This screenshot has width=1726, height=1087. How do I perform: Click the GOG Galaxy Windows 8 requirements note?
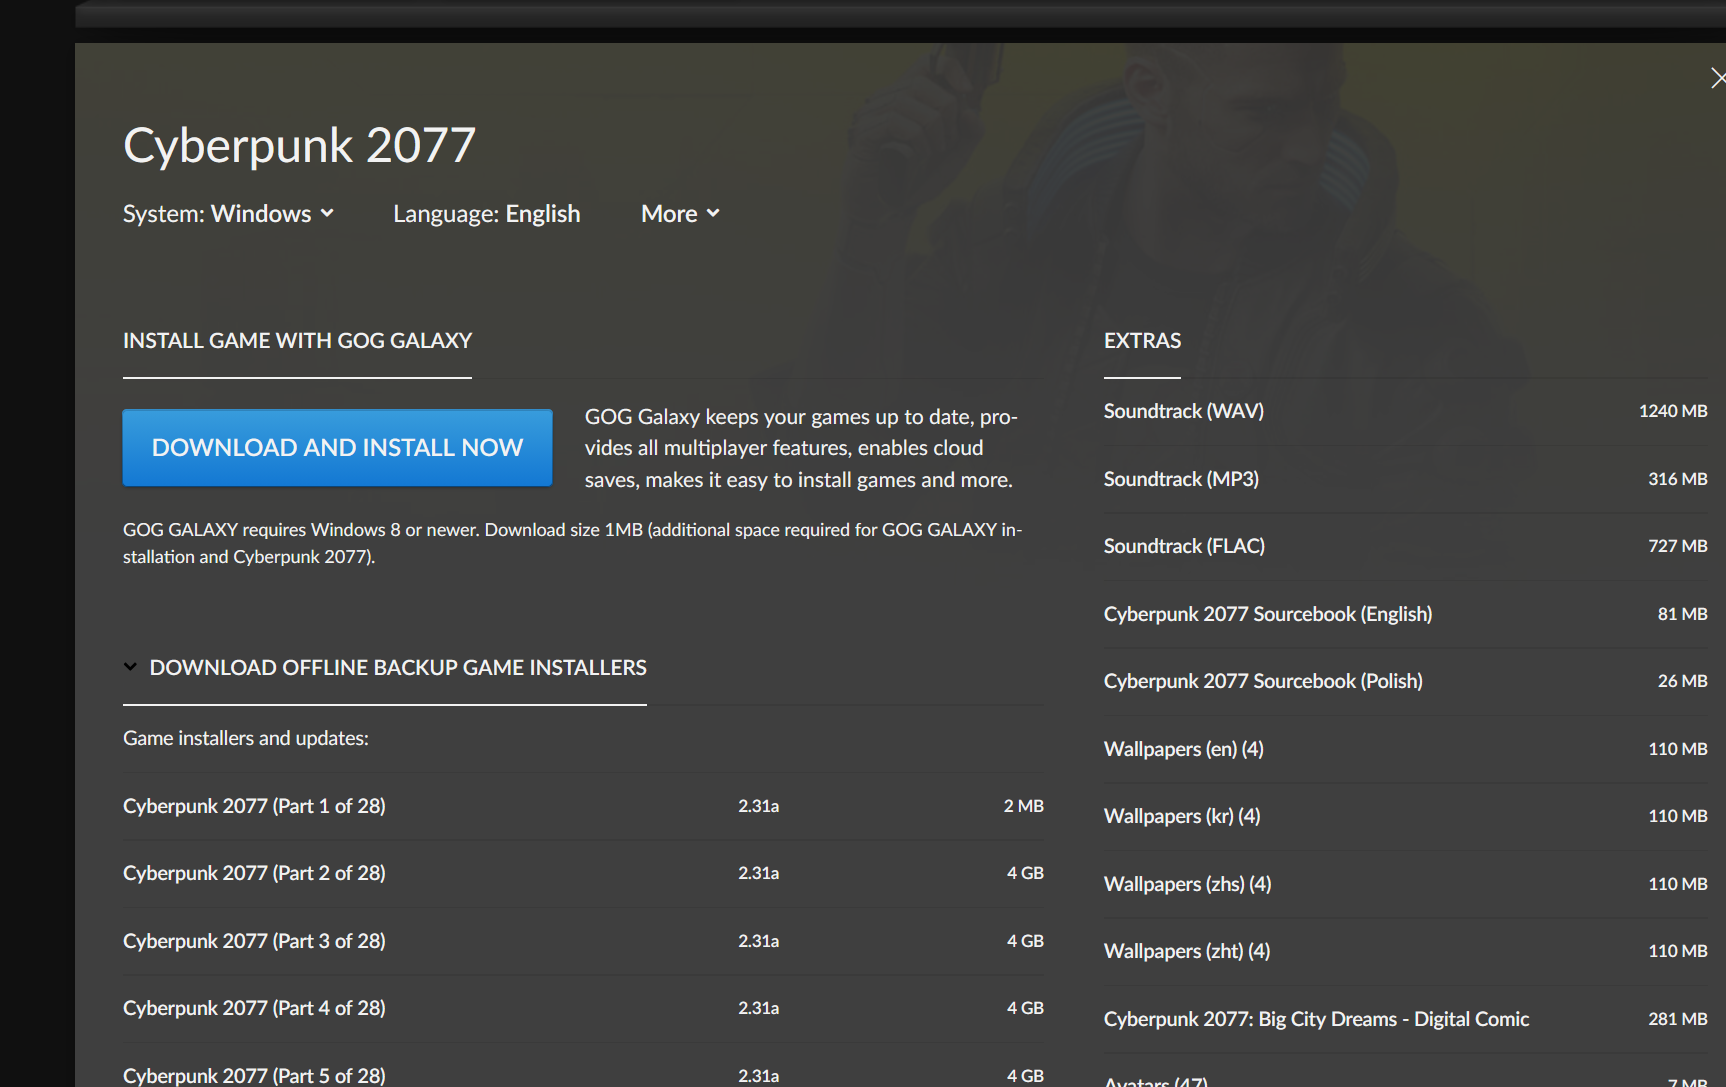pyautogui.click(x=573, y=543)
